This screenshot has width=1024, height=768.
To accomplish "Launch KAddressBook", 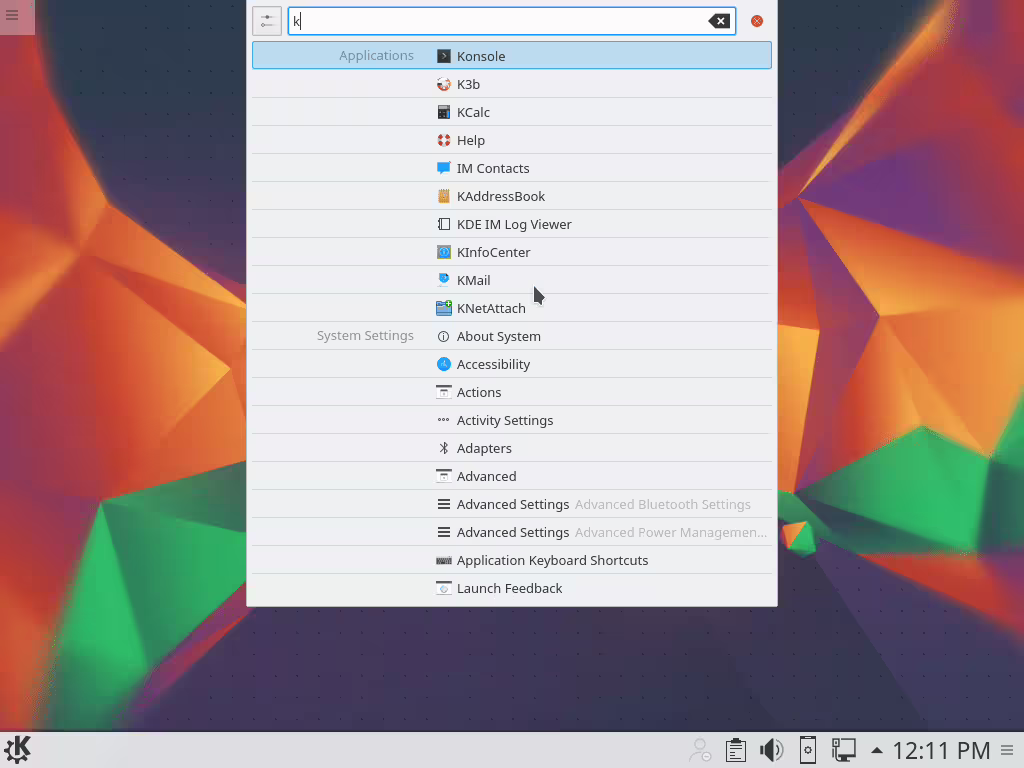I will pyautogui.click(x=512, y=197).
